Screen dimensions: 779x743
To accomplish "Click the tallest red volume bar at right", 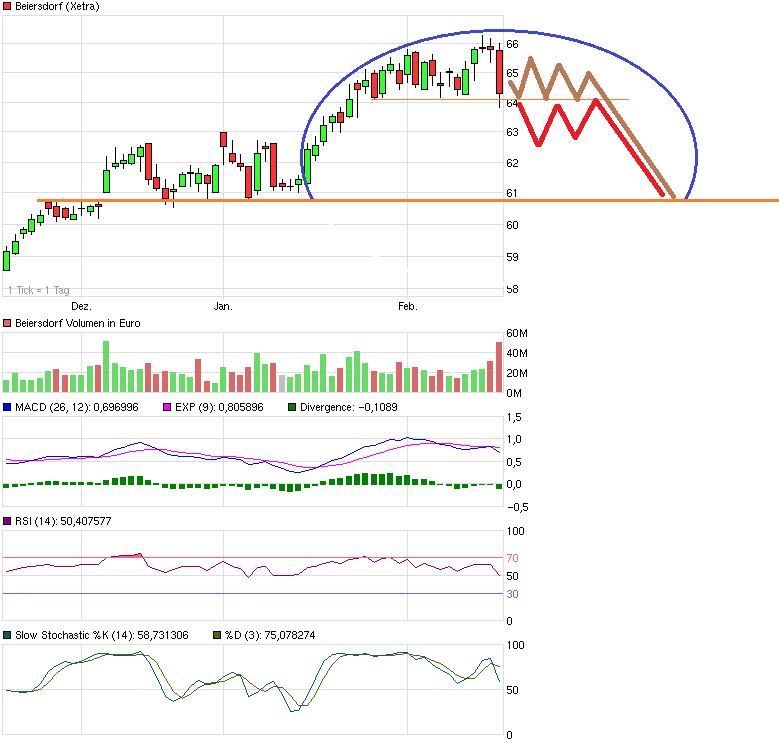I will pos(499,367).
